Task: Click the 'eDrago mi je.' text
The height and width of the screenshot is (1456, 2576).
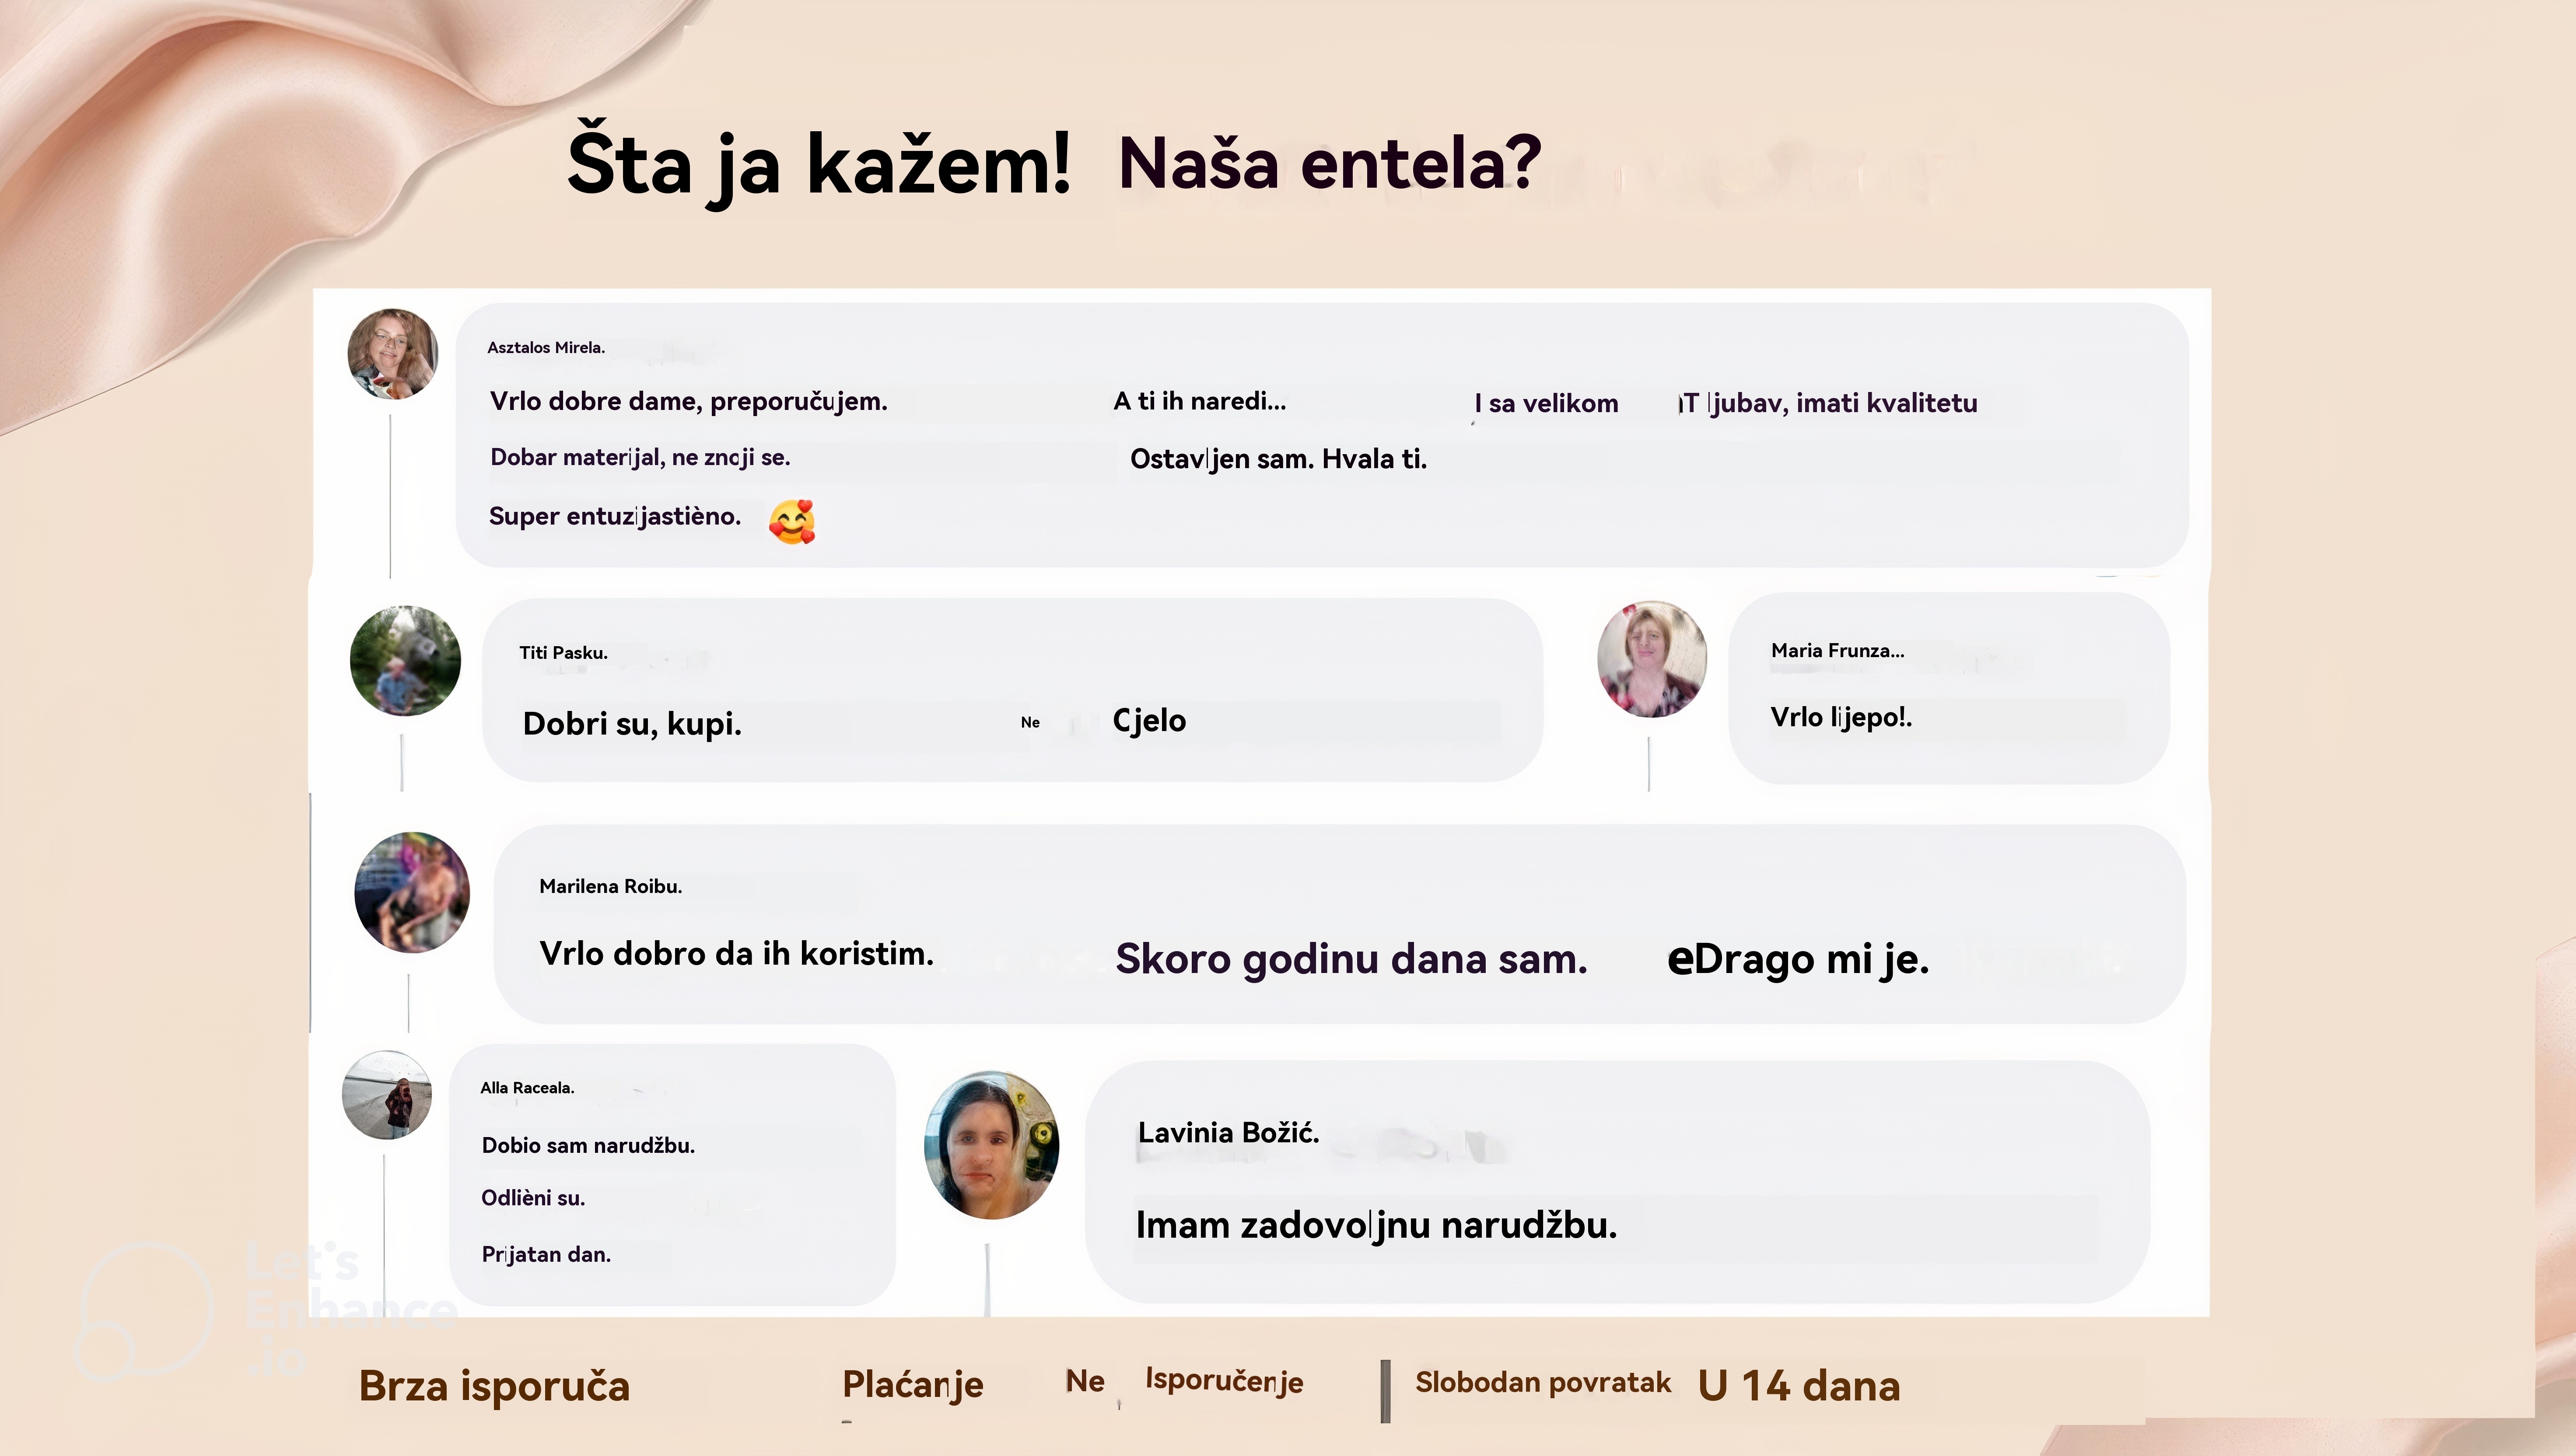Action: click(x=1798, y=959)
